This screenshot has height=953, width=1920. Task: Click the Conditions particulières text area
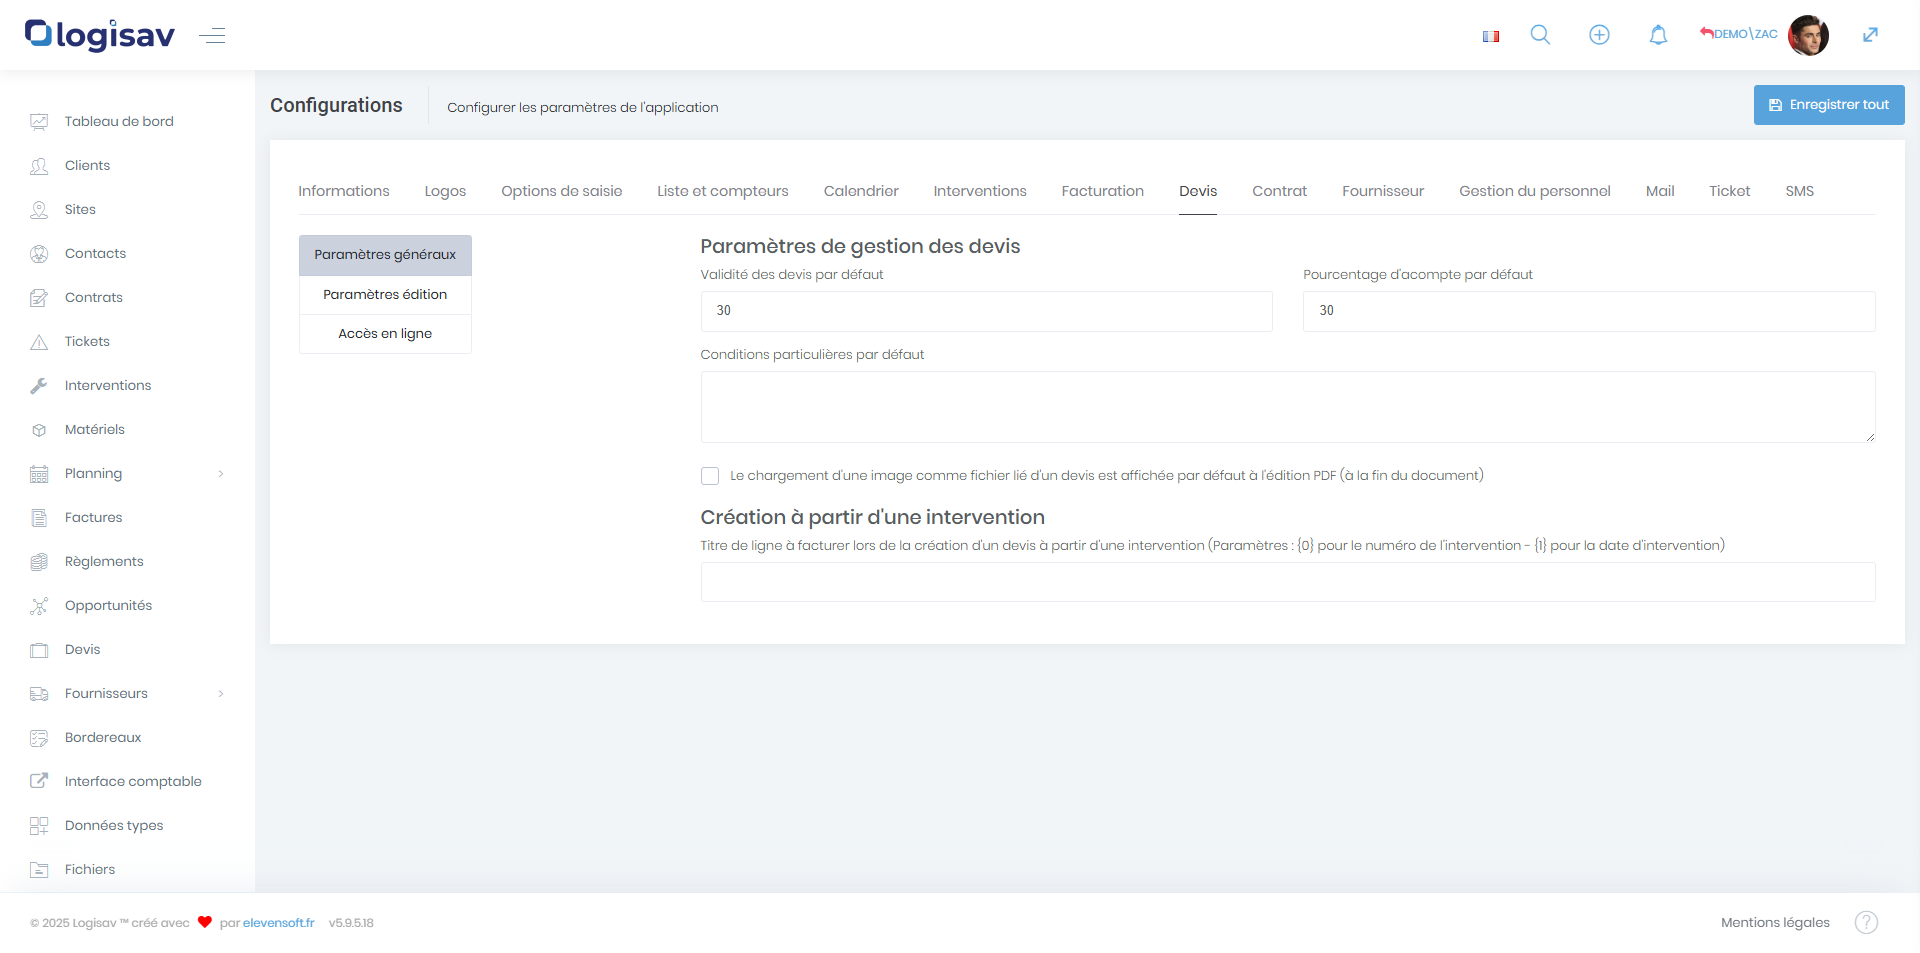(x=1287, y=407)
